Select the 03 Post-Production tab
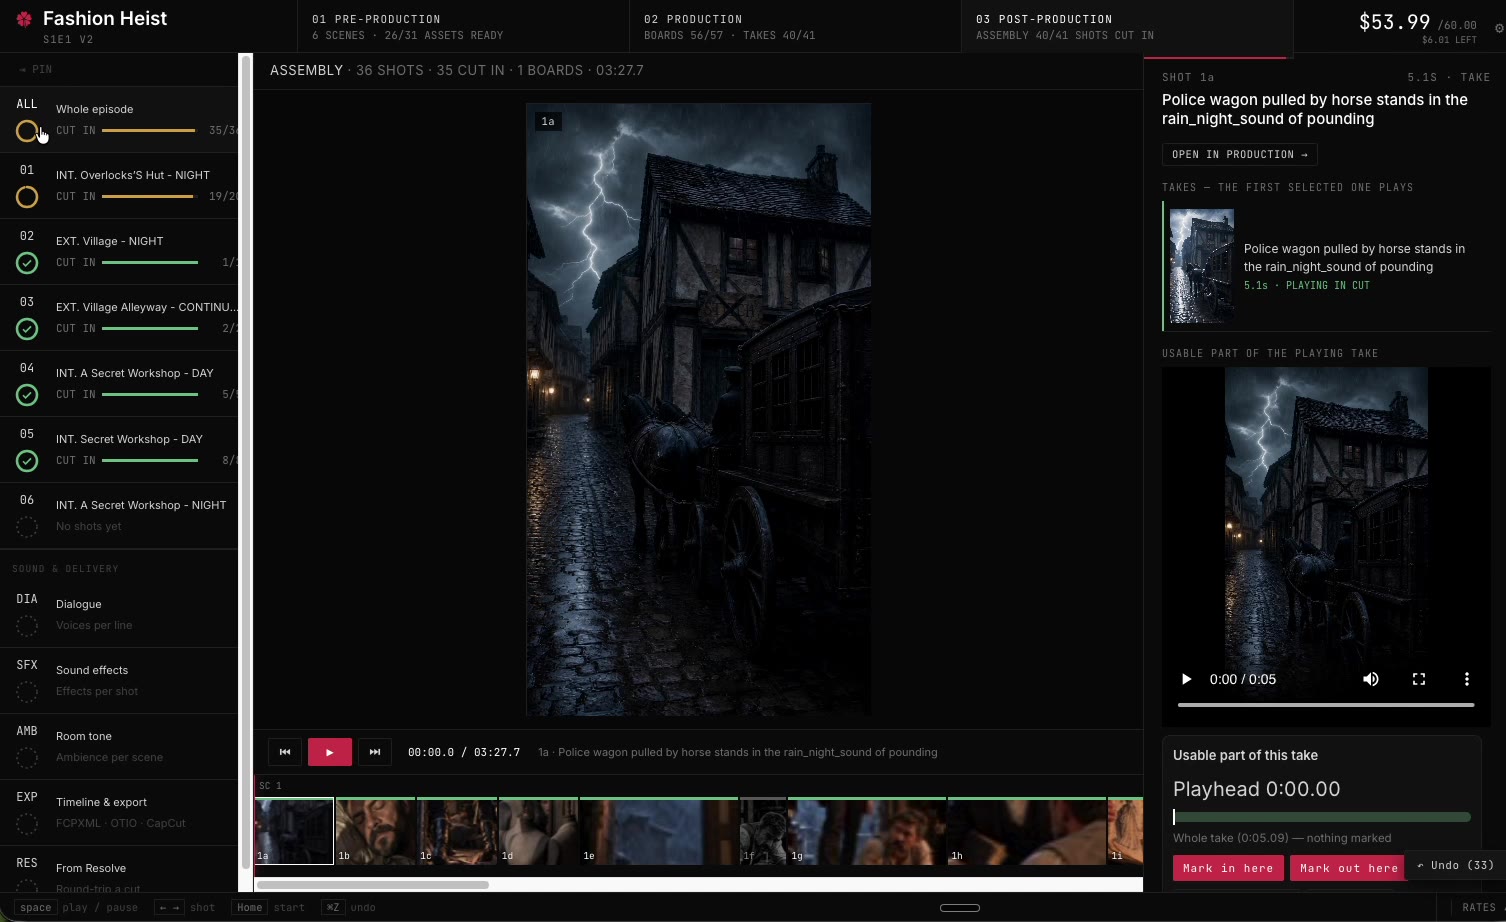1506x922 pixels. 1127,26
